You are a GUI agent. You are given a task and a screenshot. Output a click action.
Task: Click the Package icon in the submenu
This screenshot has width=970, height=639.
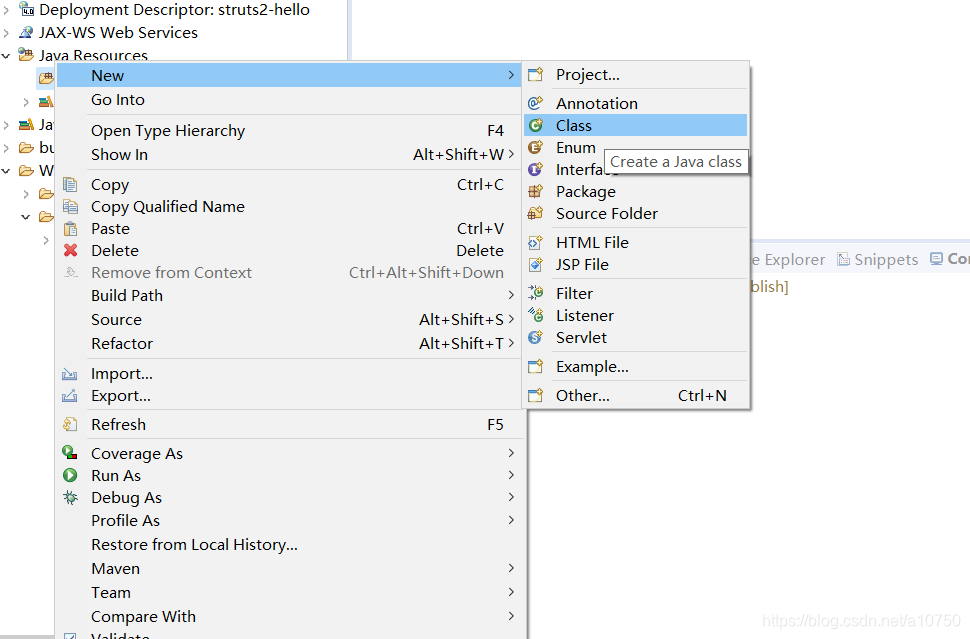[535, 191]
